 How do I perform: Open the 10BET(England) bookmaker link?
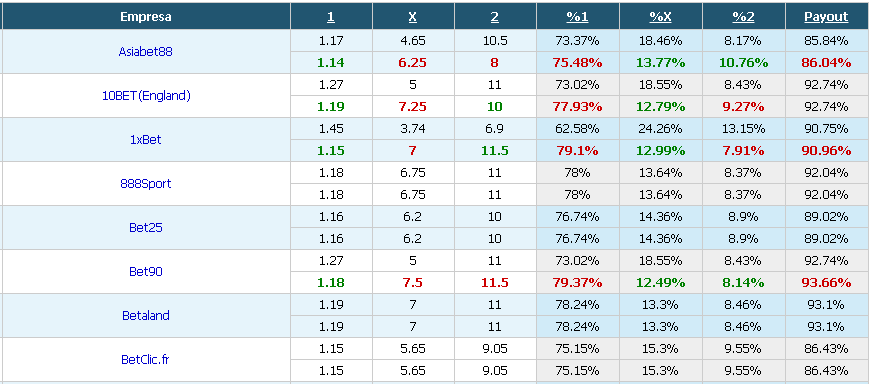146,95
